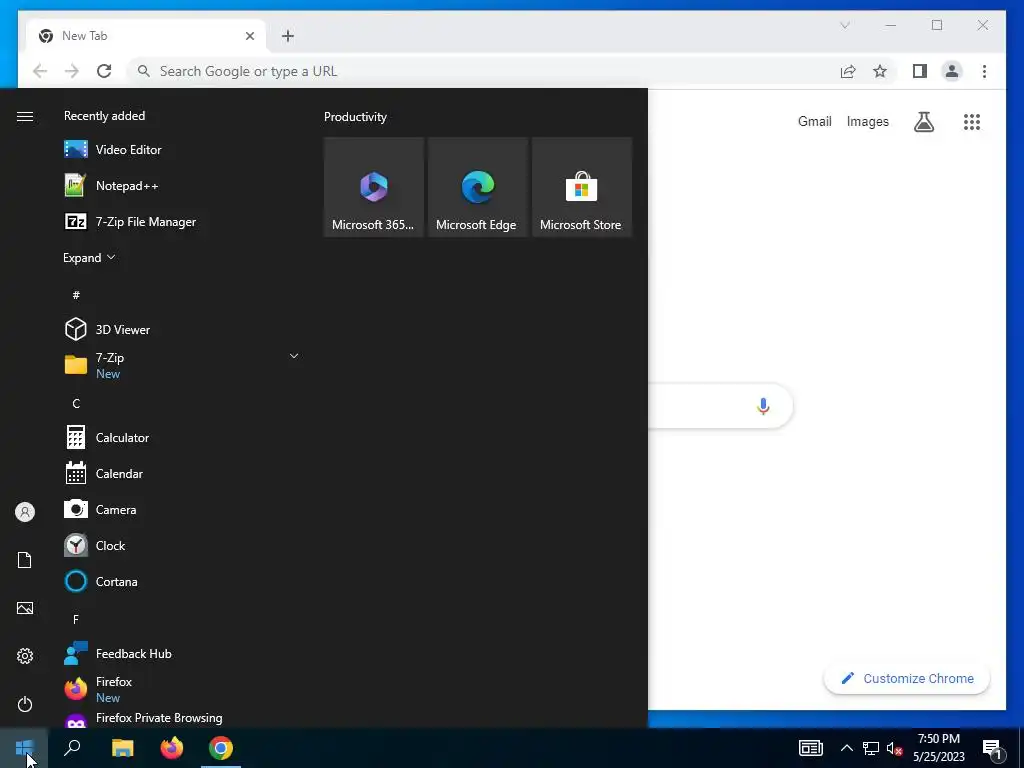This screenshot has width=1024, height=768.
Task: Open Pictures from Start sidebar
Action: click(x=25, y=608)
